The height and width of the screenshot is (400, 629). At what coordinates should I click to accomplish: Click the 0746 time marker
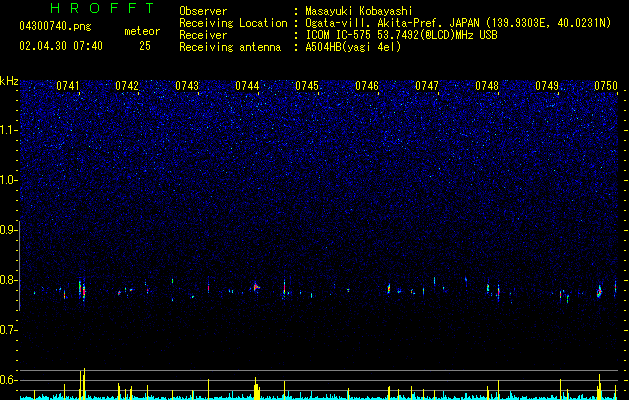tap(367, 86)
